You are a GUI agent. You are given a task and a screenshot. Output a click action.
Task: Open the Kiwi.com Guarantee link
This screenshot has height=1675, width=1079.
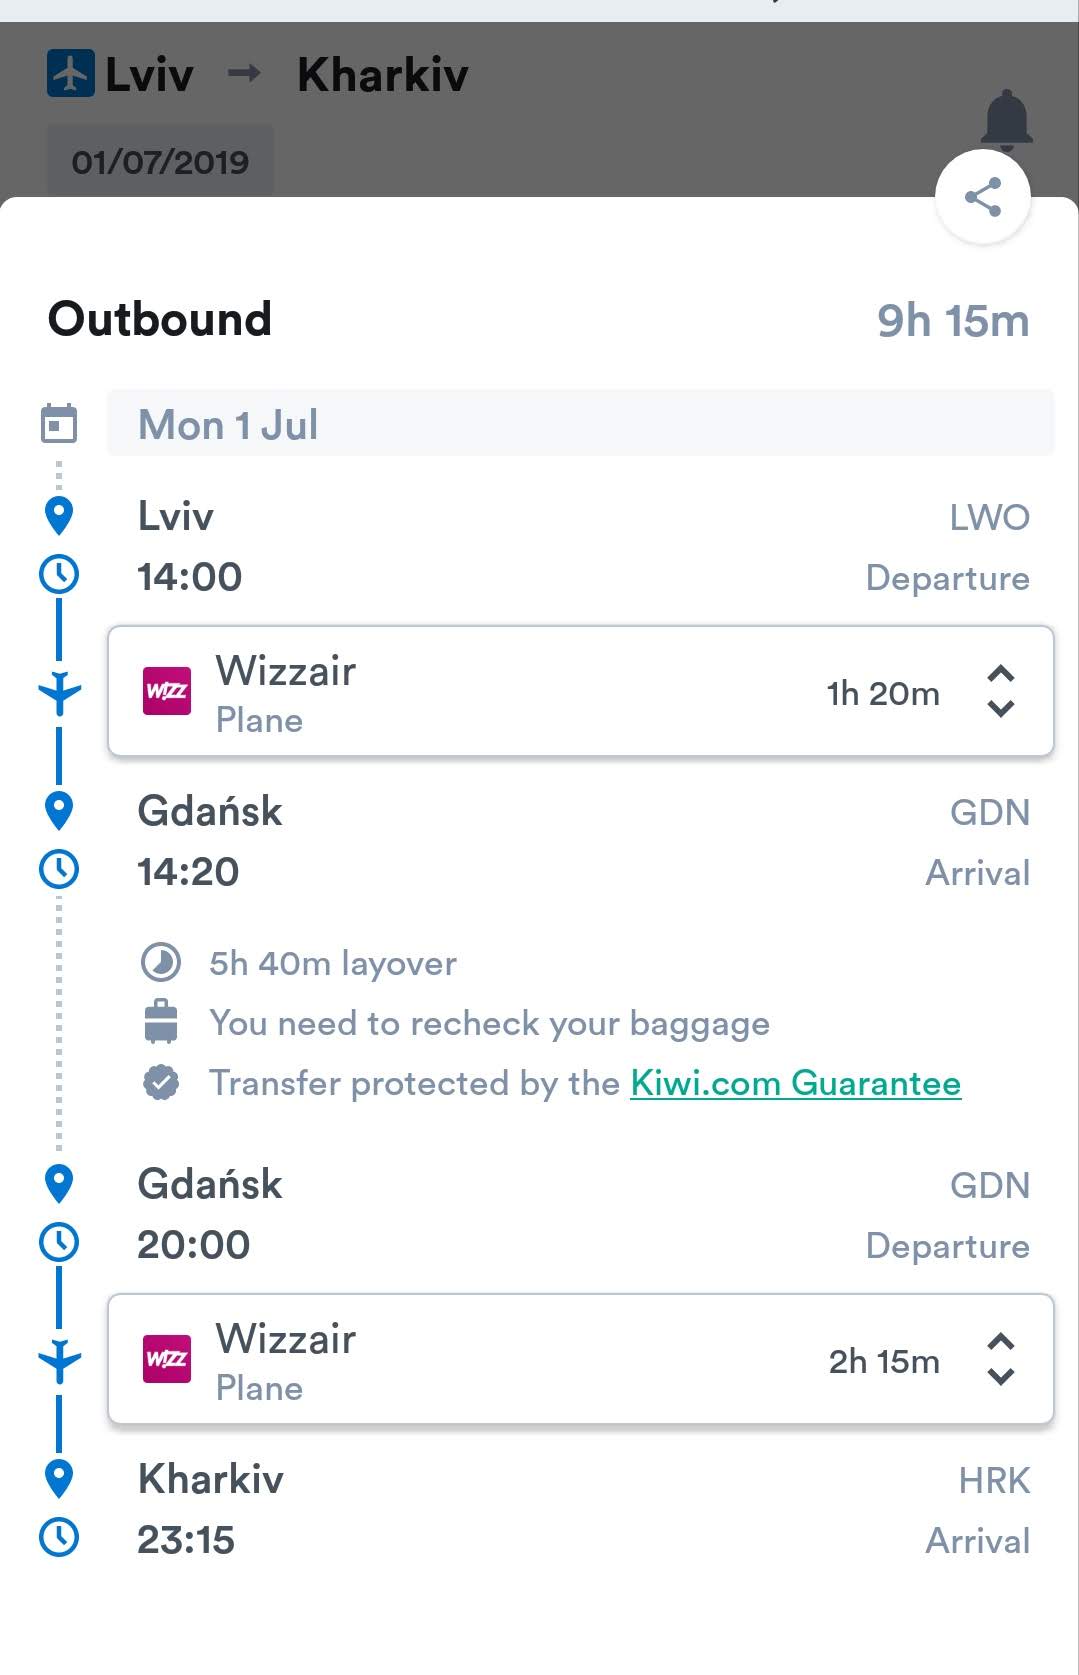click(x=795, y=1083)
